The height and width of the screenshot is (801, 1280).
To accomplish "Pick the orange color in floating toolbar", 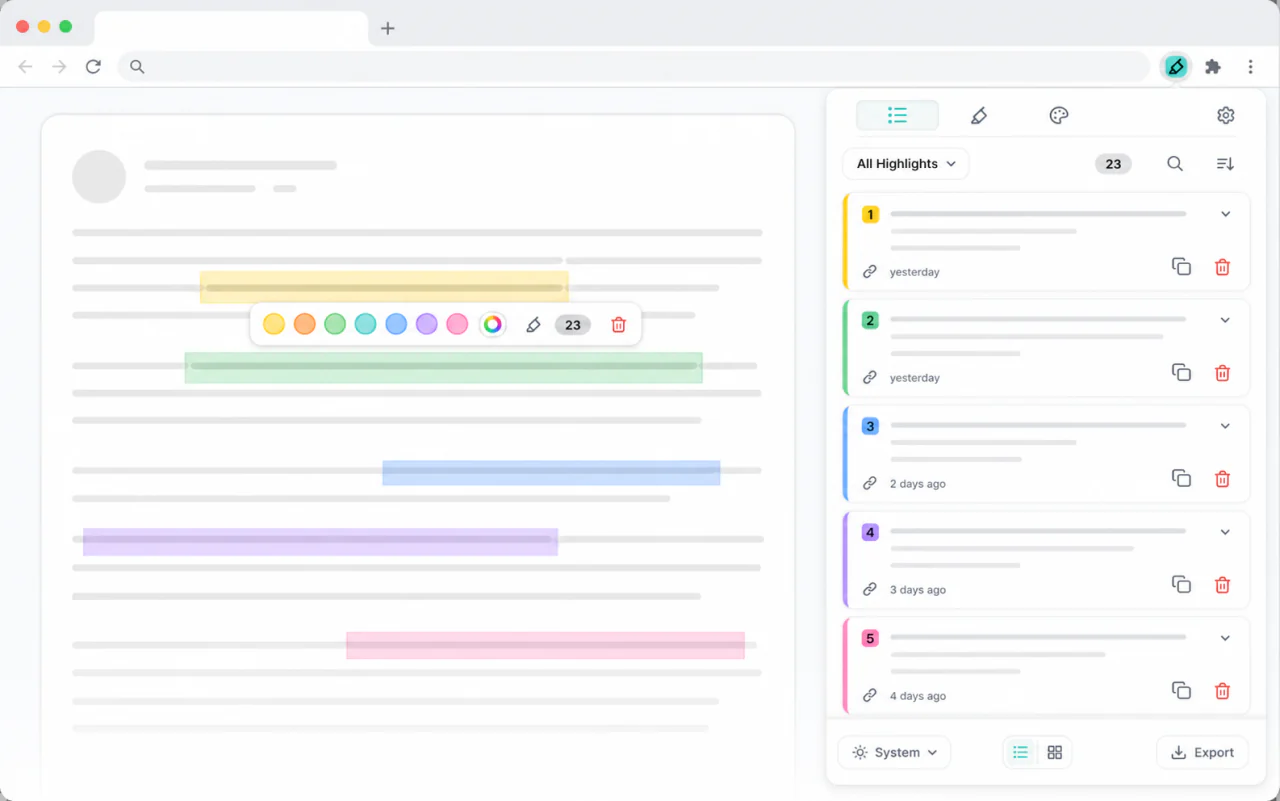I will point(305,324).
